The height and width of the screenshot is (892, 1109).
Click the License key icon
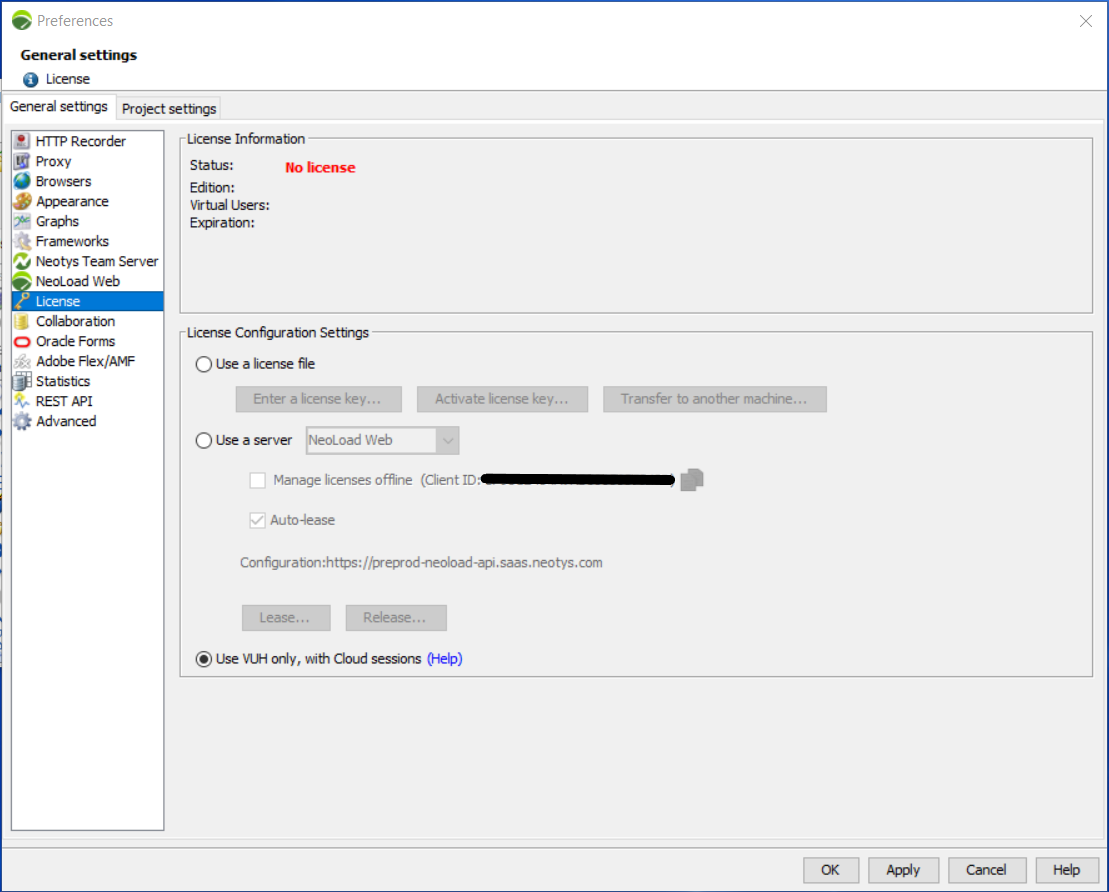22,301
